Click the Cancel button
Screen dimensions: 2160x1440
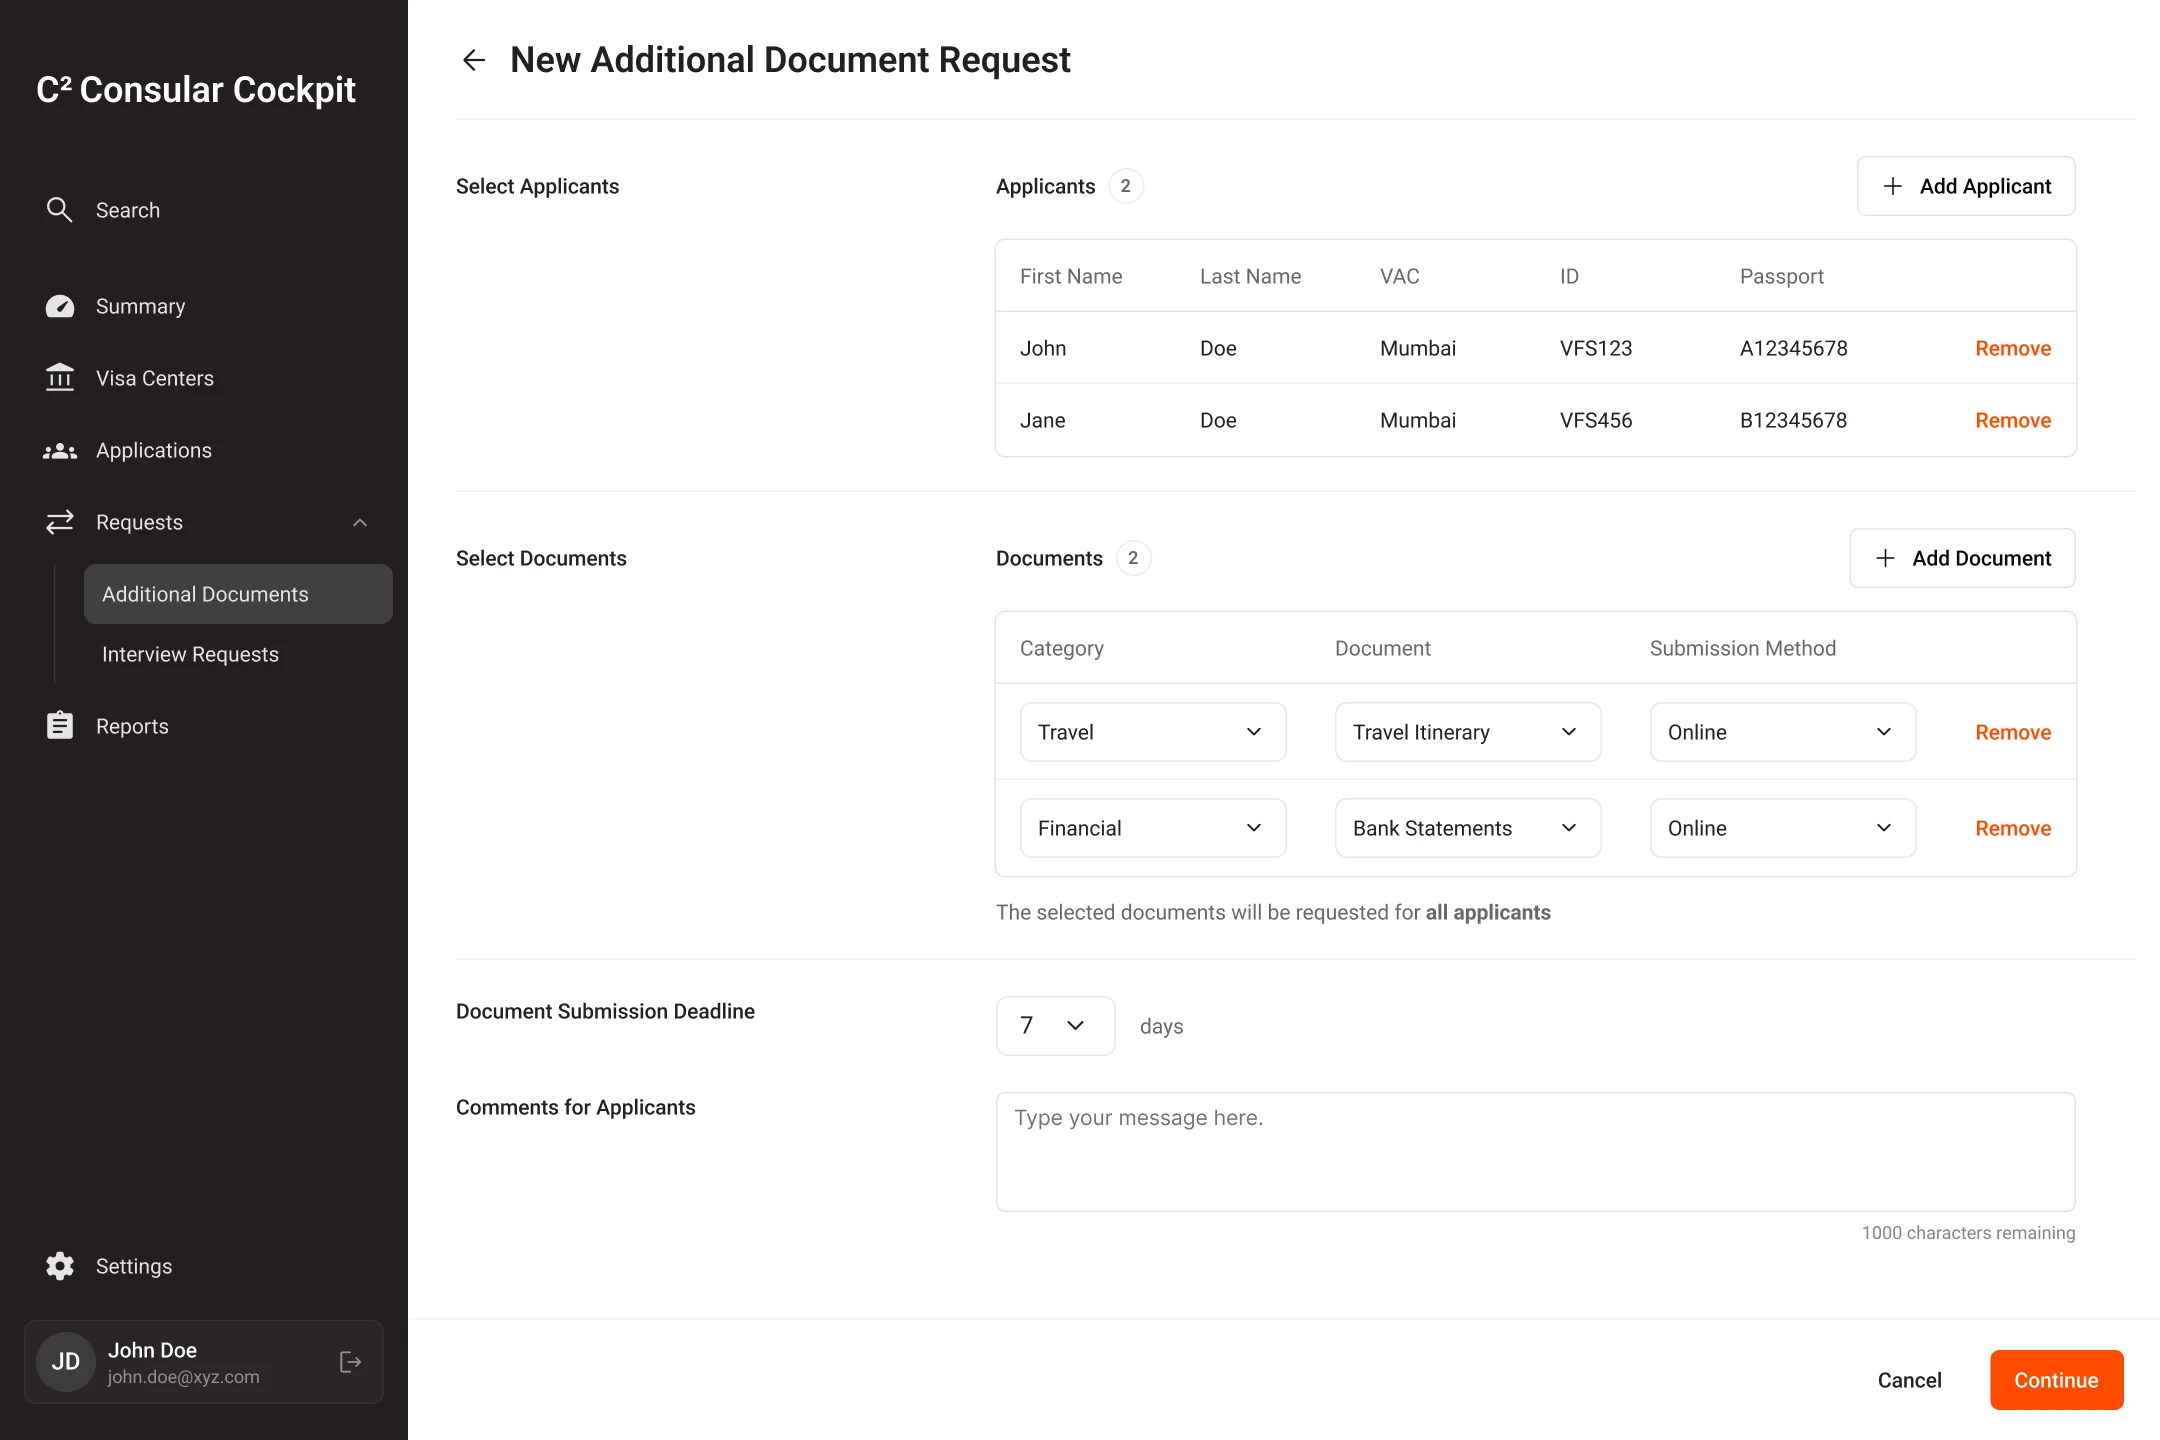point(1909,1380)
